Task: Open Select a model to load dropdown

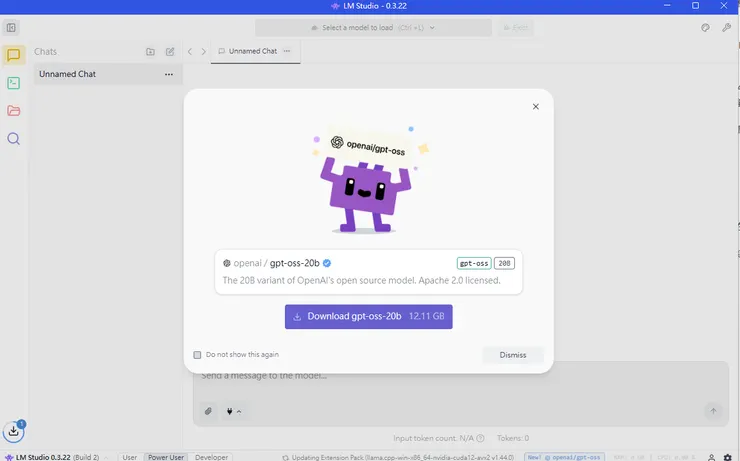Action: [373, 28]
